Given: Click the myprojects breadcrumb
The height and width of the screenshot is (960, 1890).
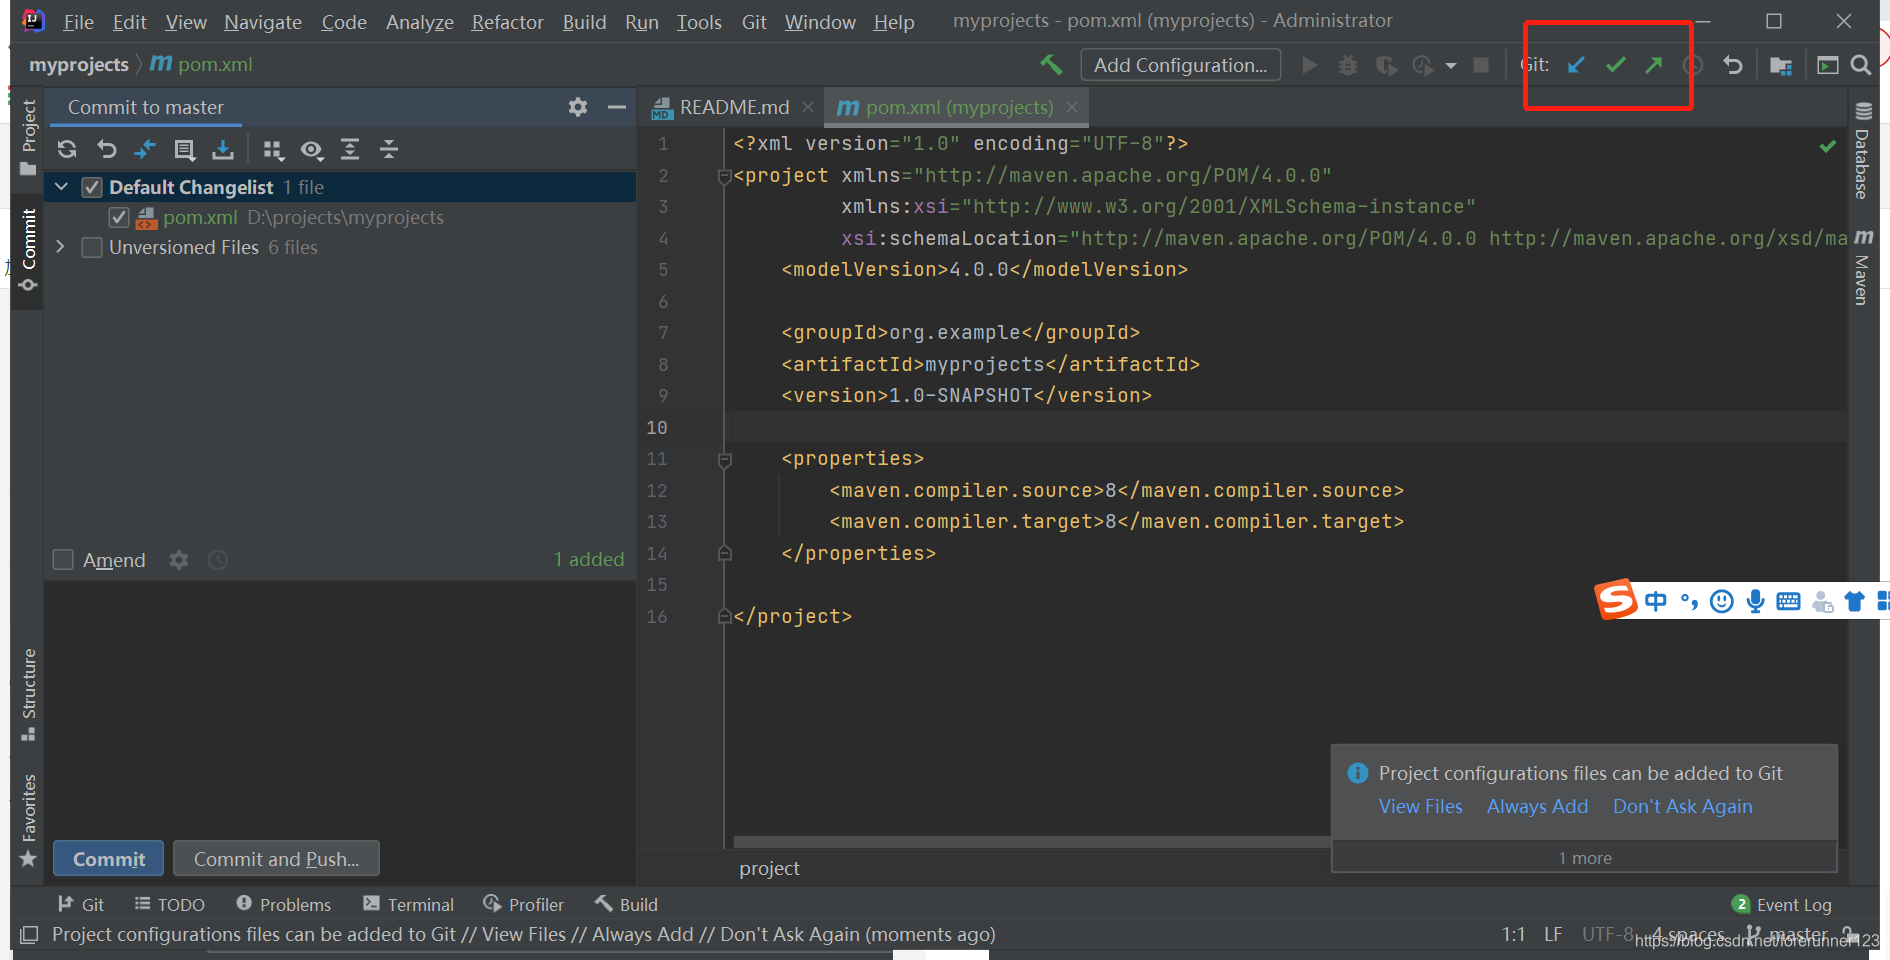Looking at the screenshot, I should (x=79, y=64).
